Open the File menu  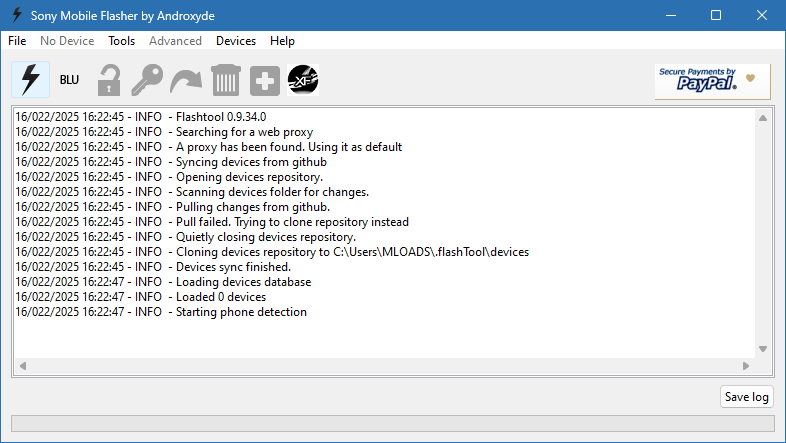pyautogui.click(x=17, y=41)
